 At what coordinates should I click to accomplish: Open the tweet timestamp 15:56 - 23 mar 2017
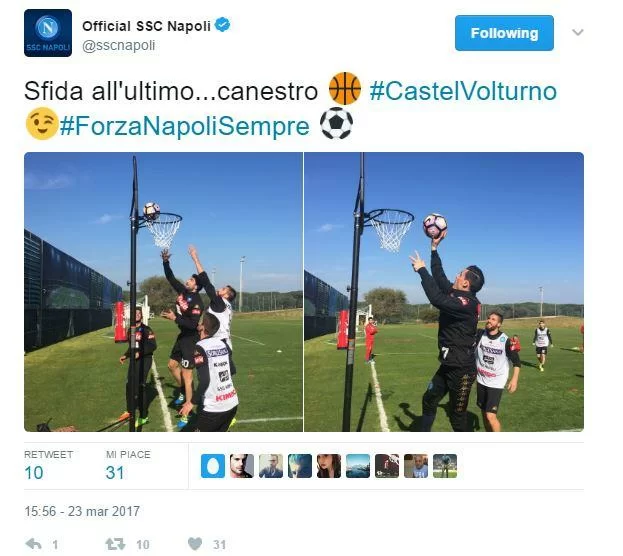coord(82,511)
